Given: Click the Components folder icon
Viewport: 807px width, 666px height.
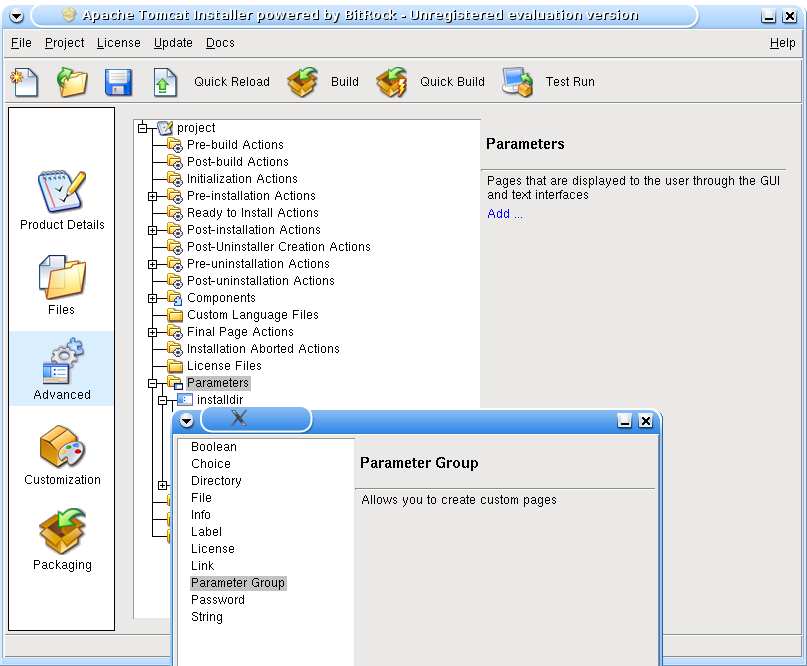Looking at the screenshot, I should click(175, 298).
